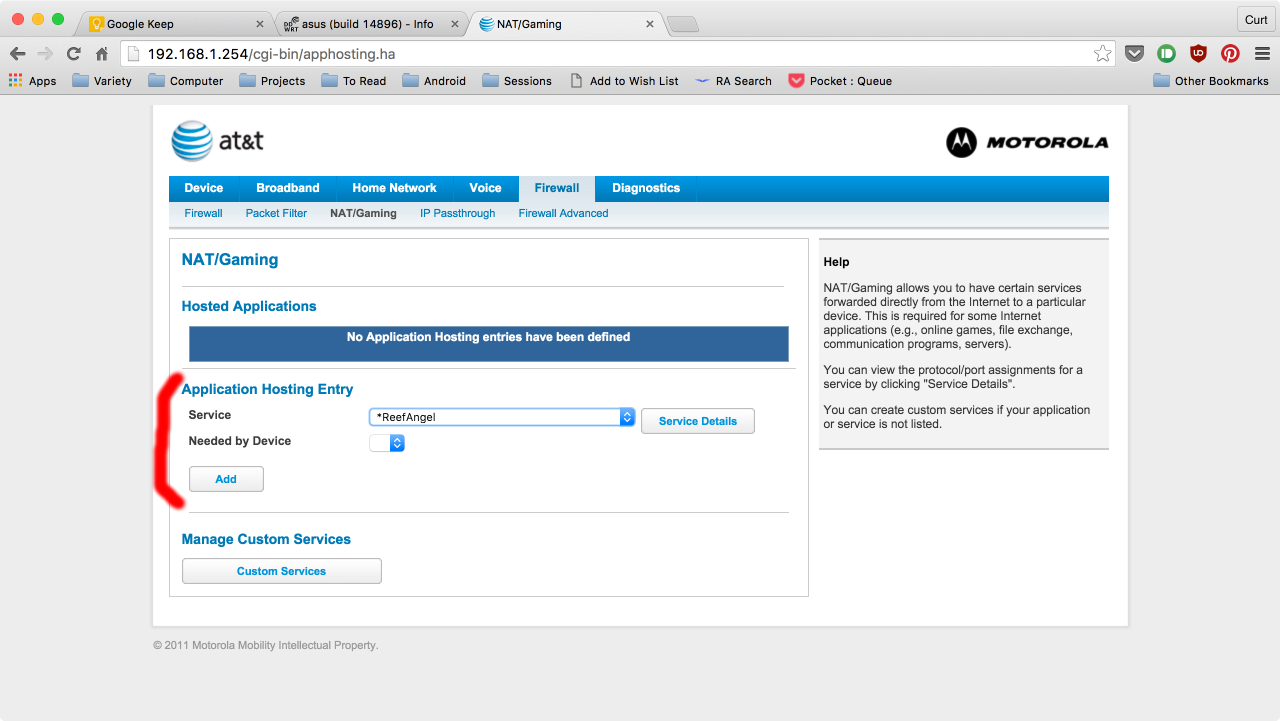This screenshot has width=1280, height=721.
Task: Click the No Application Hosting entries banner
Action: pyautogui.click(x=488, y=343)
